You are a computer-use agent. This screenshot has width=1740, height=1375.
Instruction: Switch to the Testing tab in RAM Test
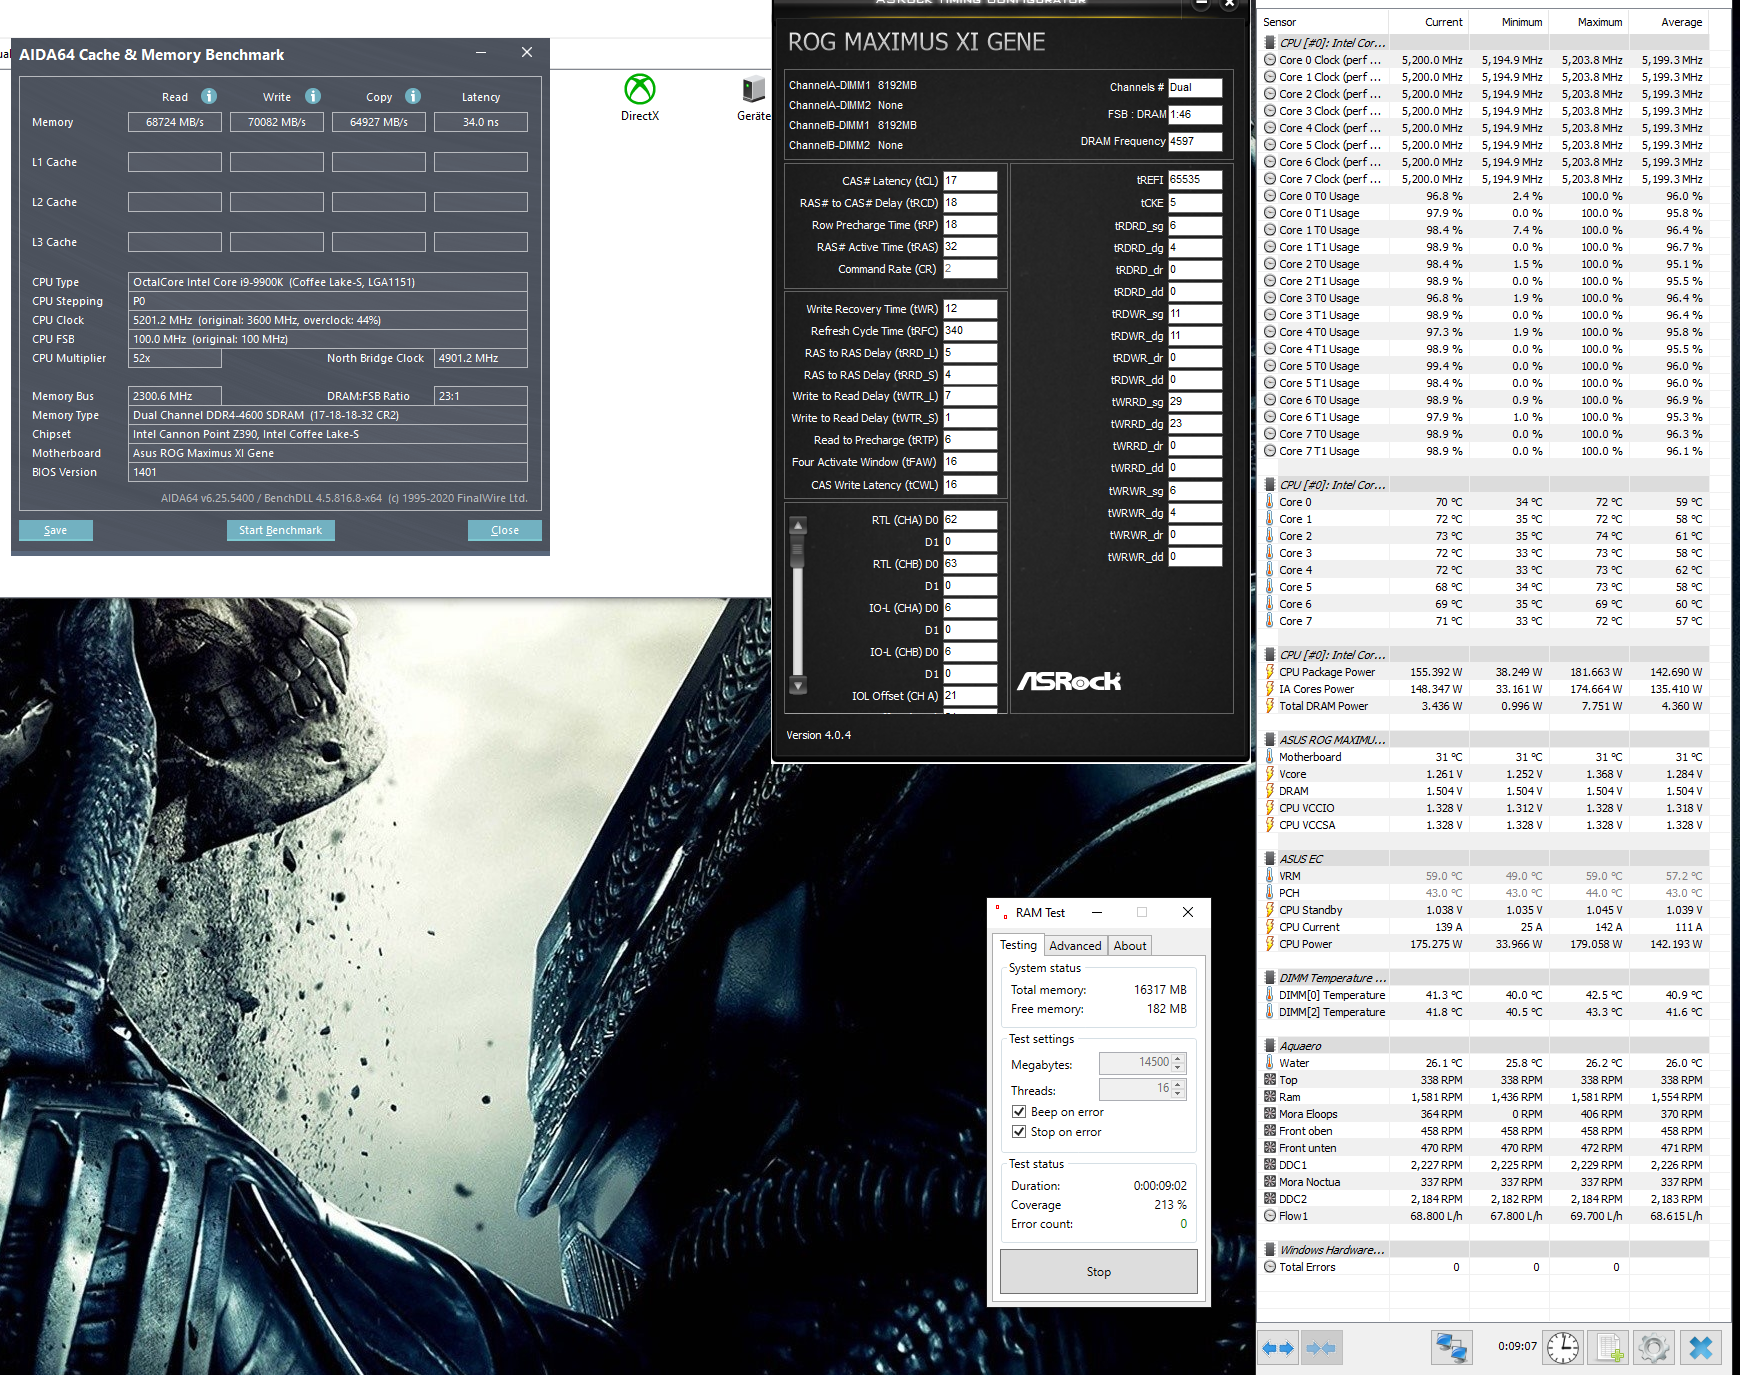coord(1018,945)
